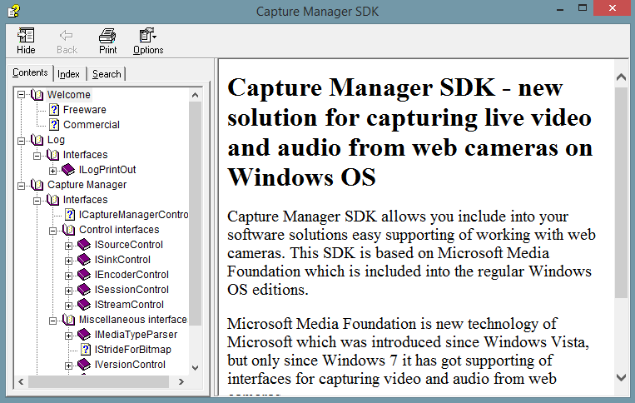Switch to the Contents tab
635x403 pixels.
tap(30, 72)
